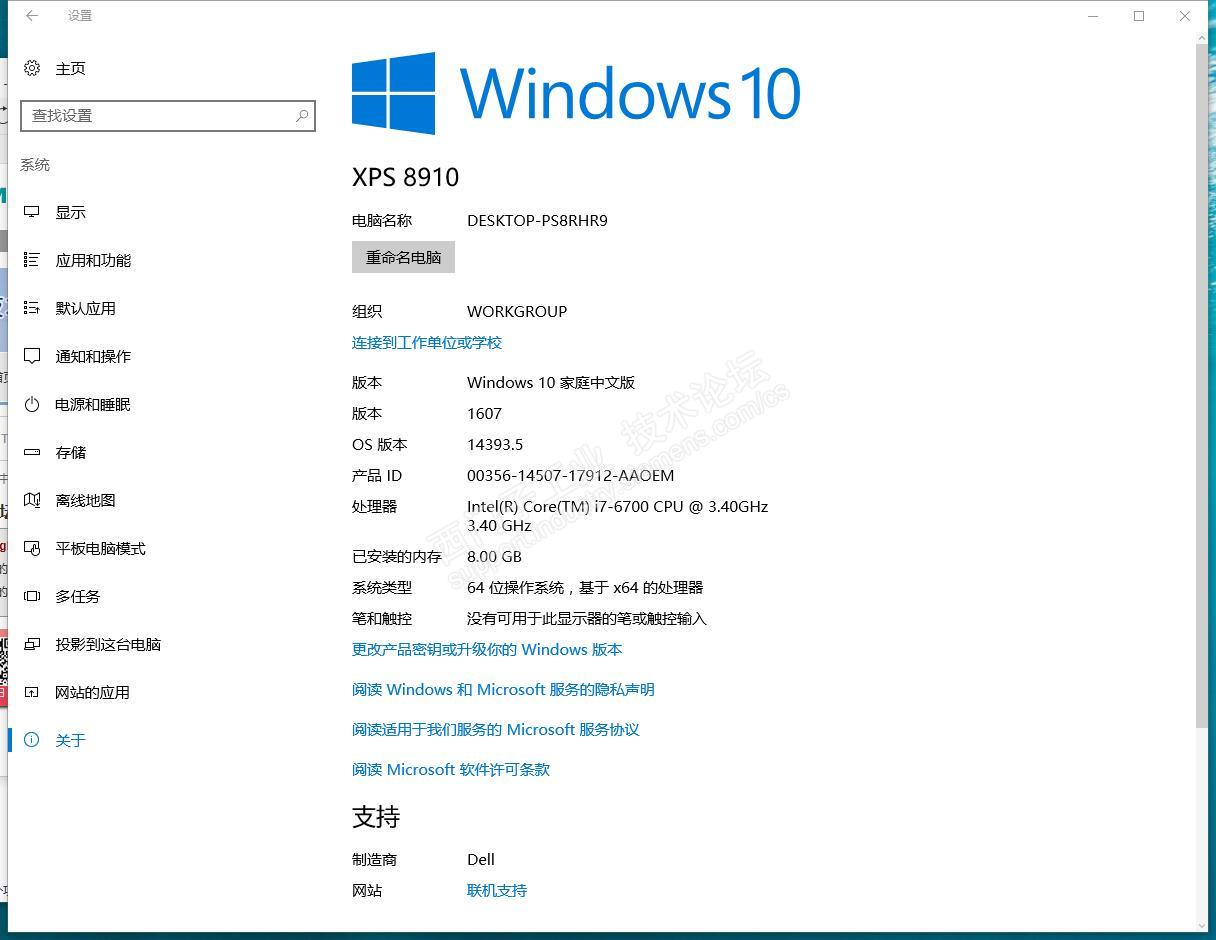Open 联机支持 website link
This screenshot has width=1216, height=940.
click(497, 890)
